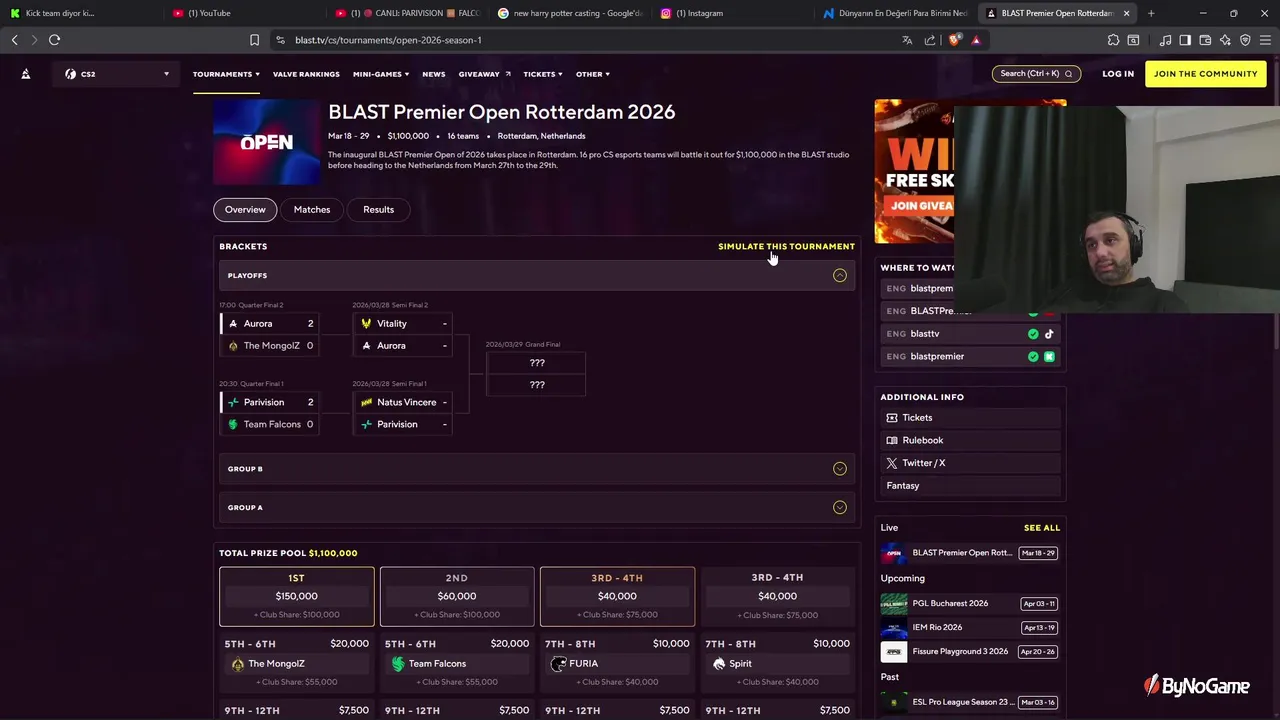Click the Log In button
The image size is (1280, 720).
(1118, 74)
